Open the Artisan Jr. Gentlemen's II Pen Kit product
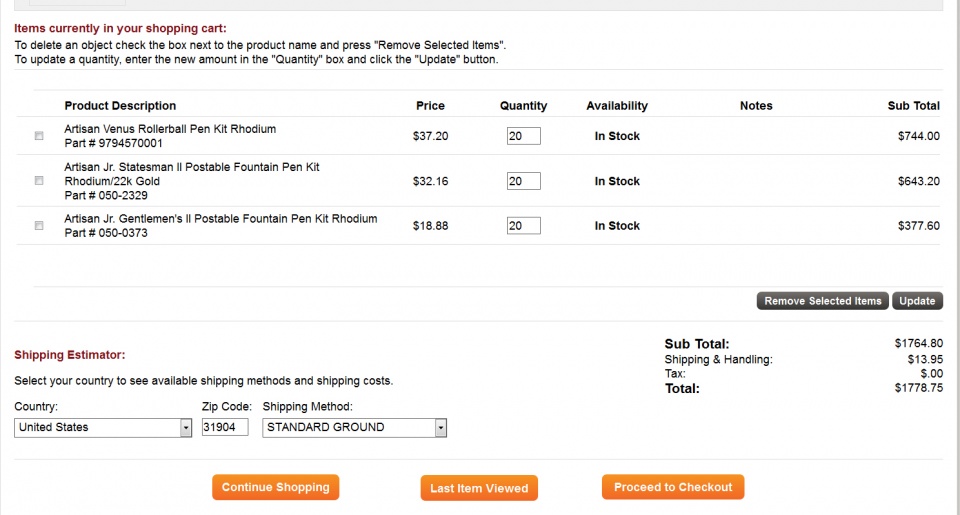Image resolution: width=960 pixels, height=515 pixels. pyautogui.click(x=220, y=219)
